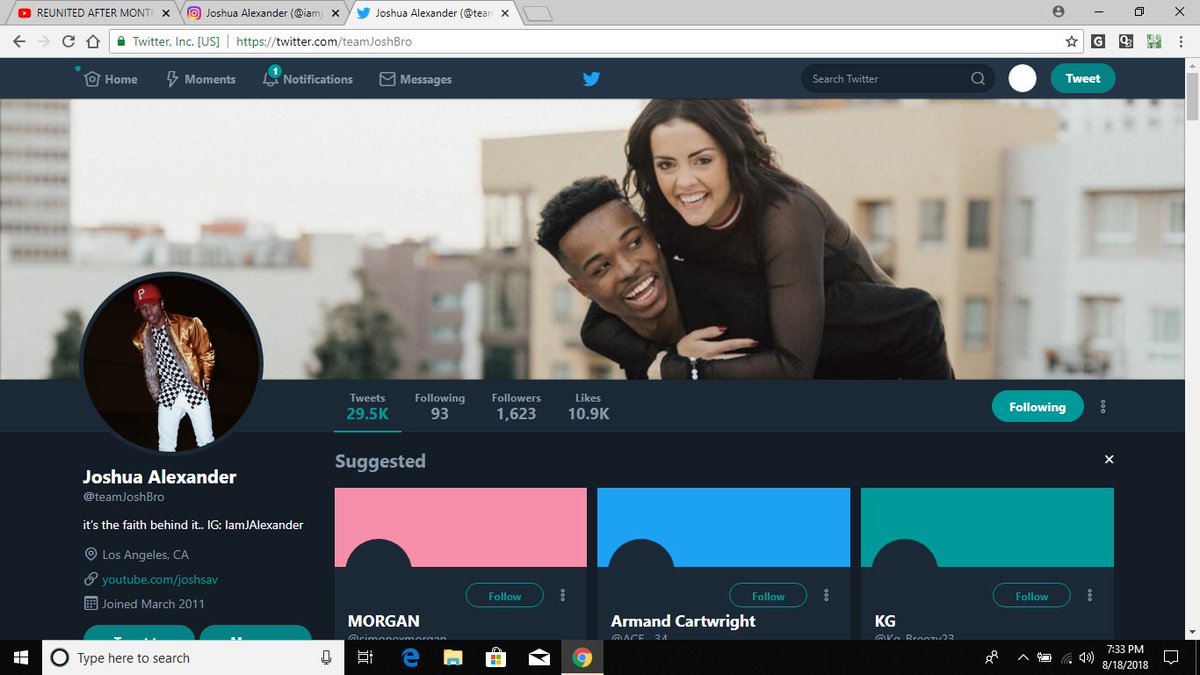Click the taskbar search box
This screenshot has height=675, width=1200.
pos(193,658)
